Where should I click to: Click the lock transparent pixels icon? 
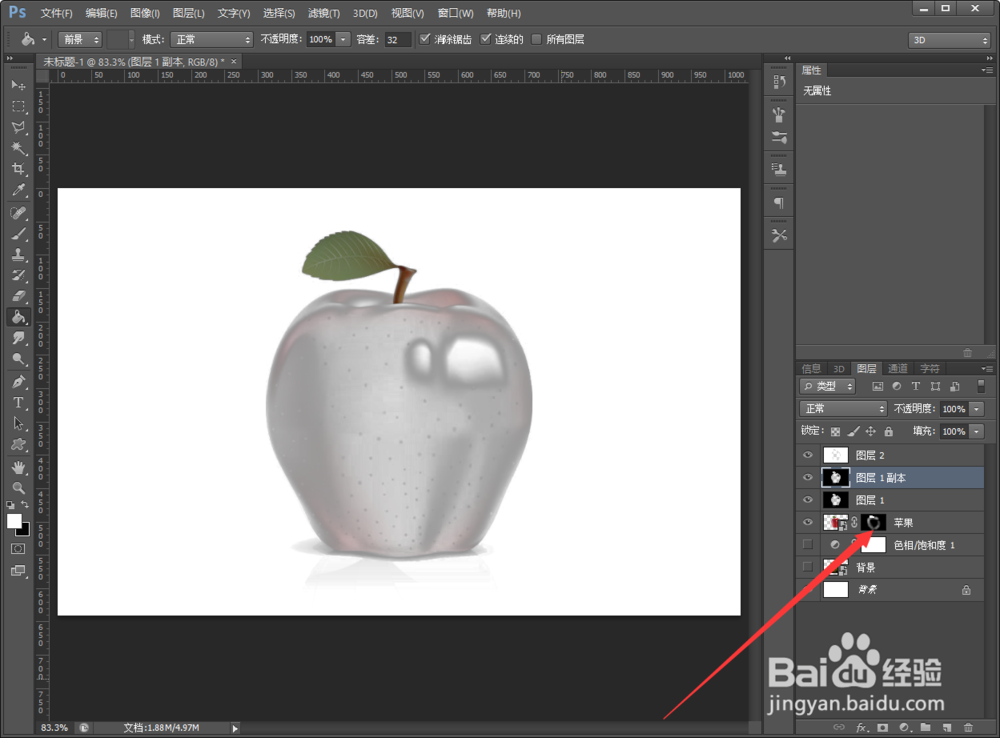coord(835,432)
